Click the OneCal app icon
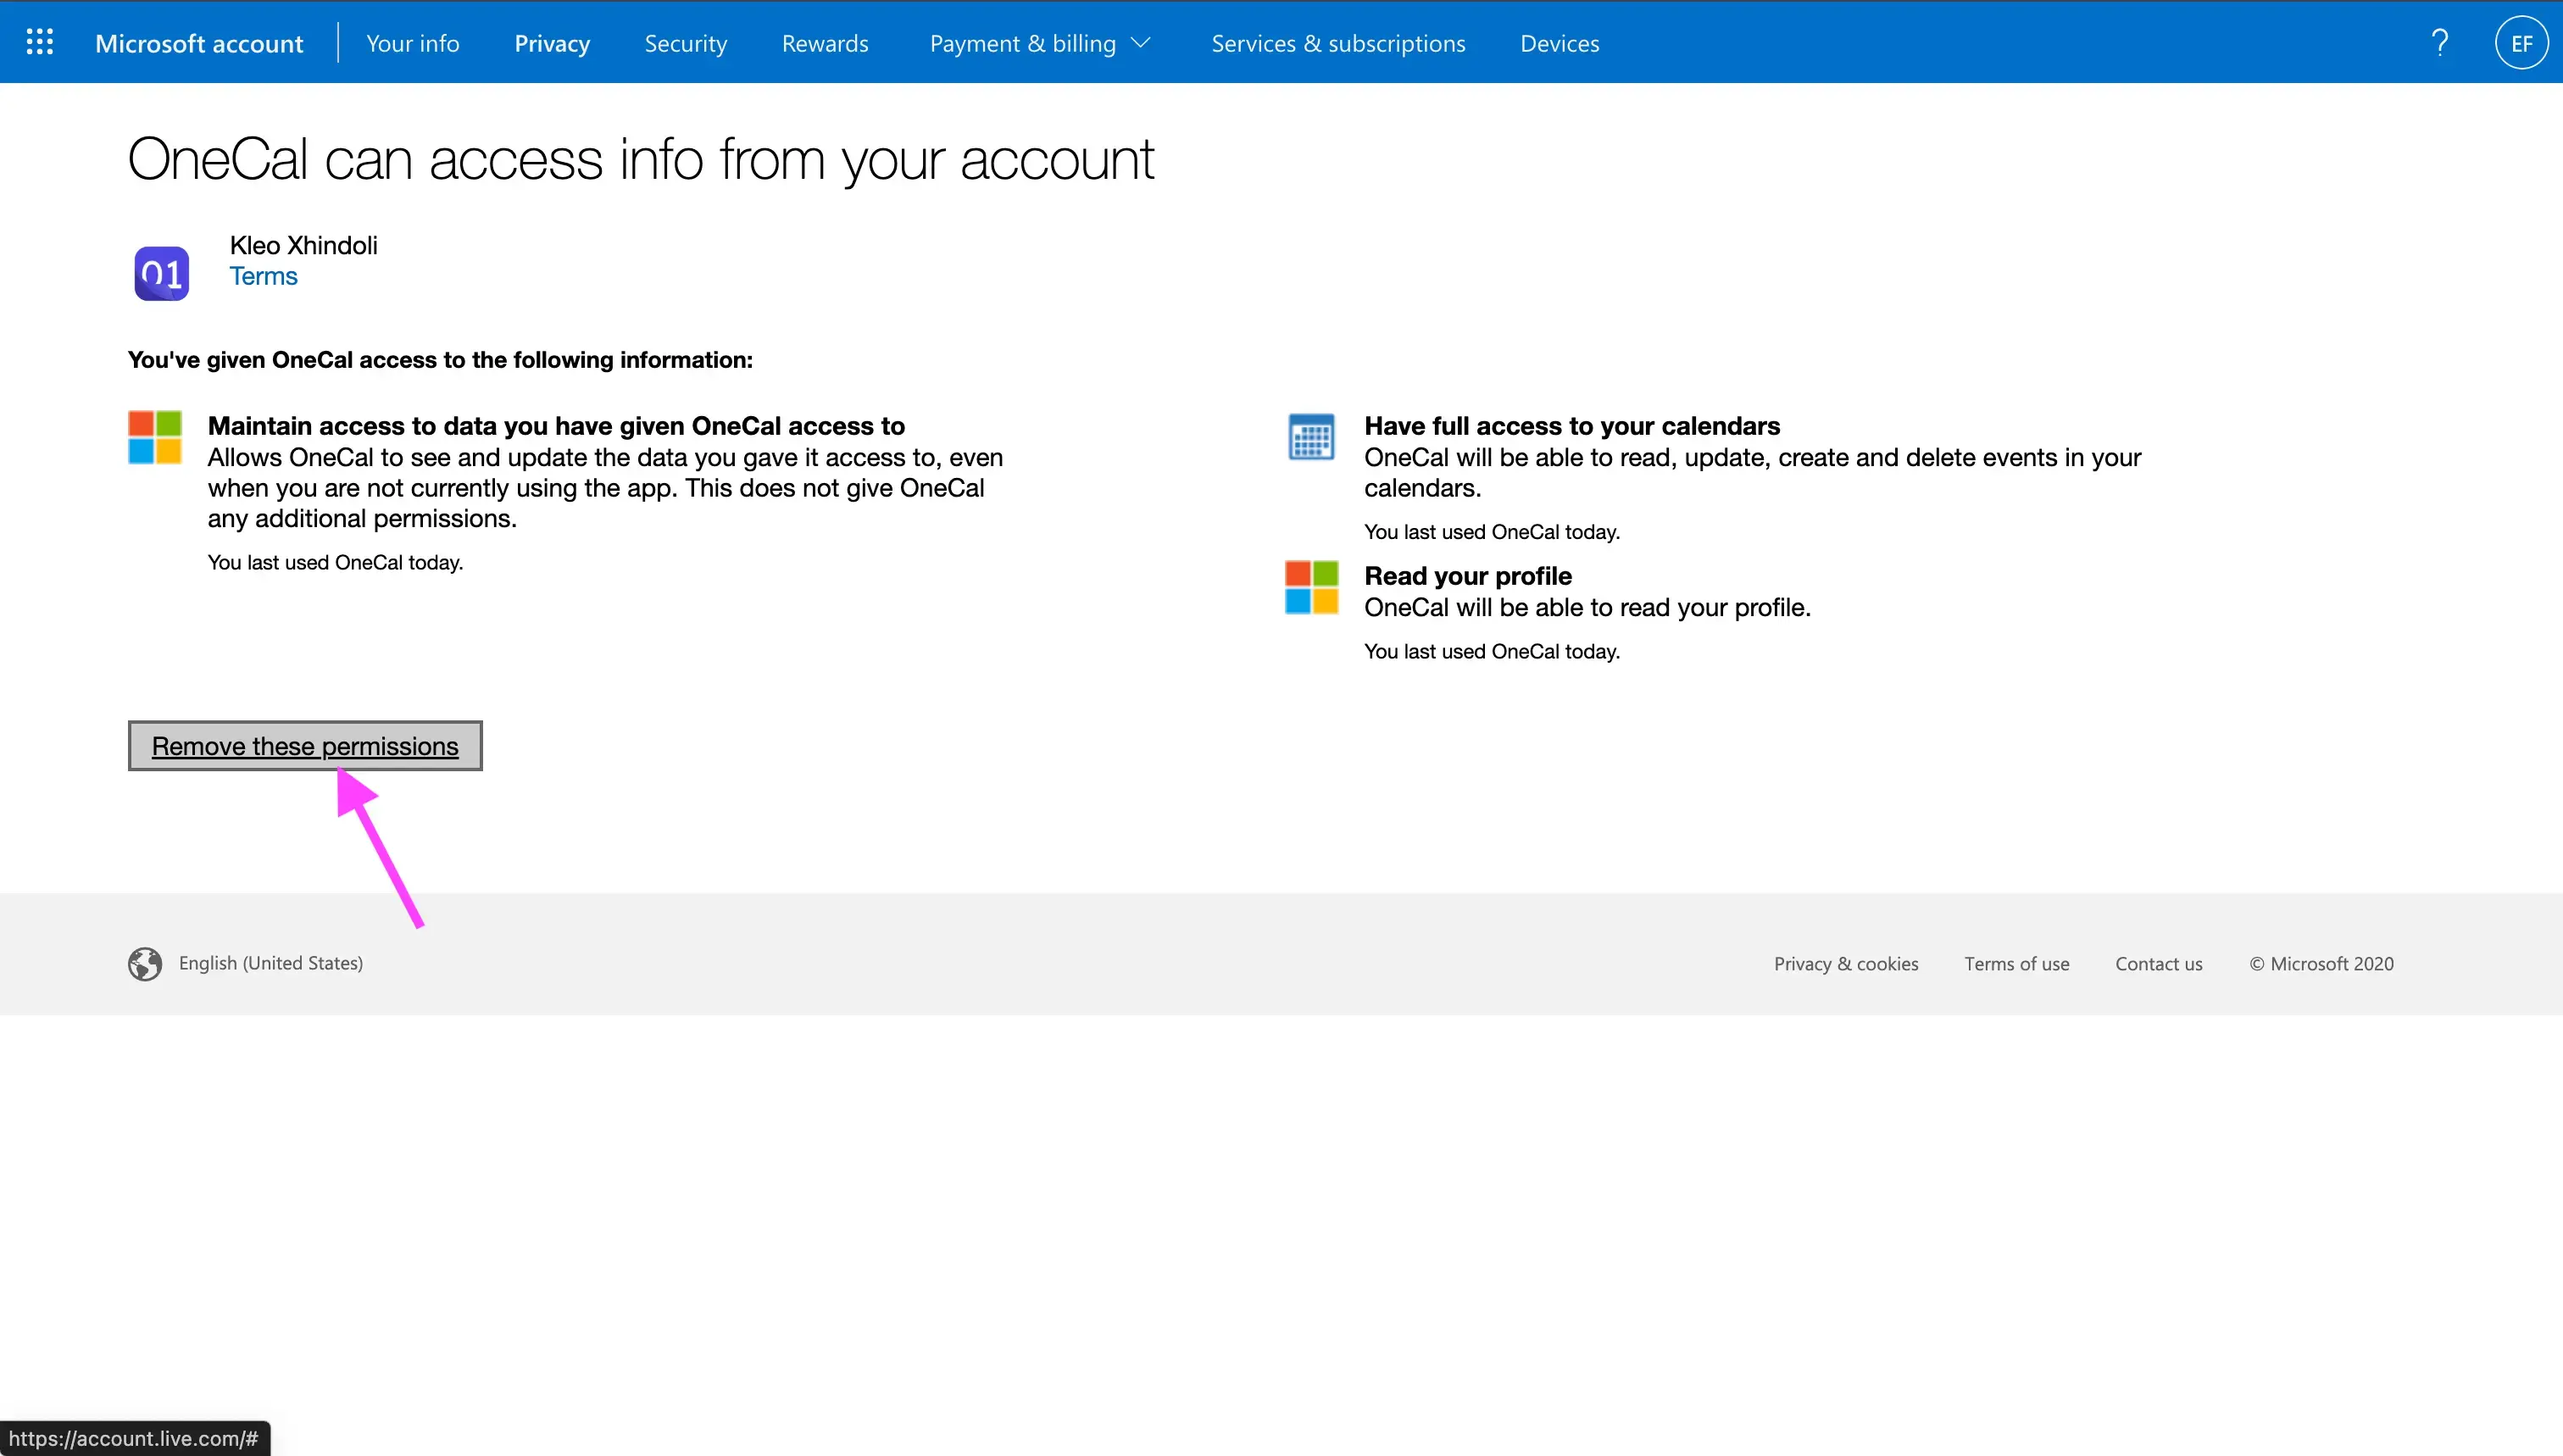 158,271
